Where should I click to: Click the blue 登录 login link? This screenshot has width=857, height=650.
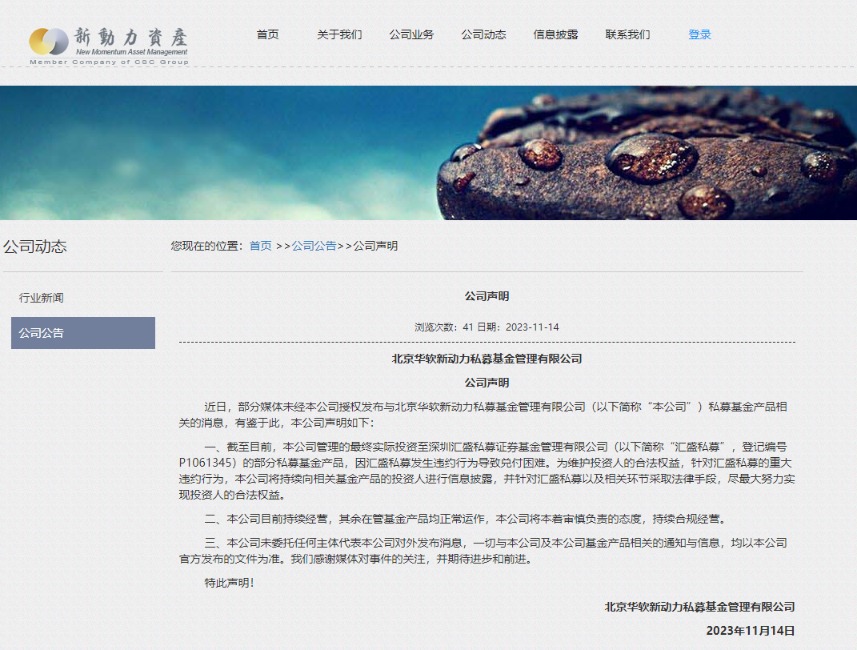pos(700,34)
